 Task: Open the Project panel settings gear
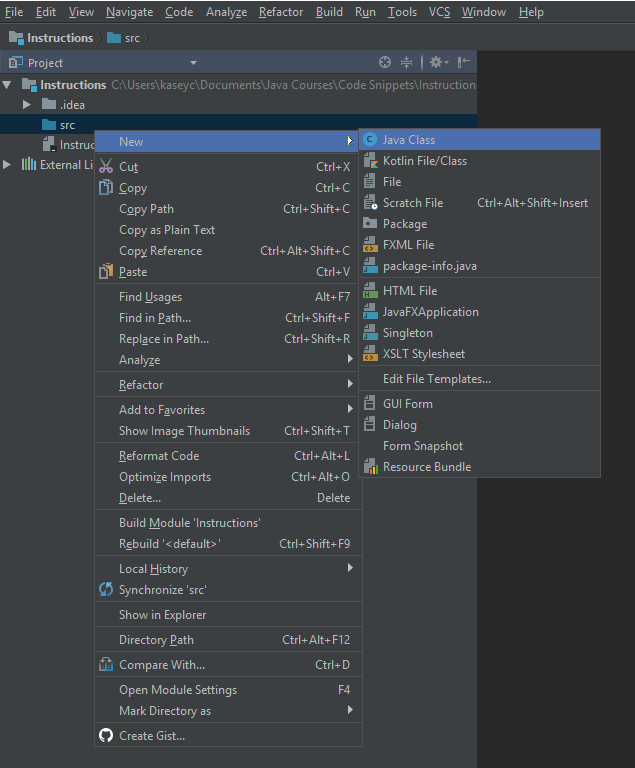click(x=439, y=62)
